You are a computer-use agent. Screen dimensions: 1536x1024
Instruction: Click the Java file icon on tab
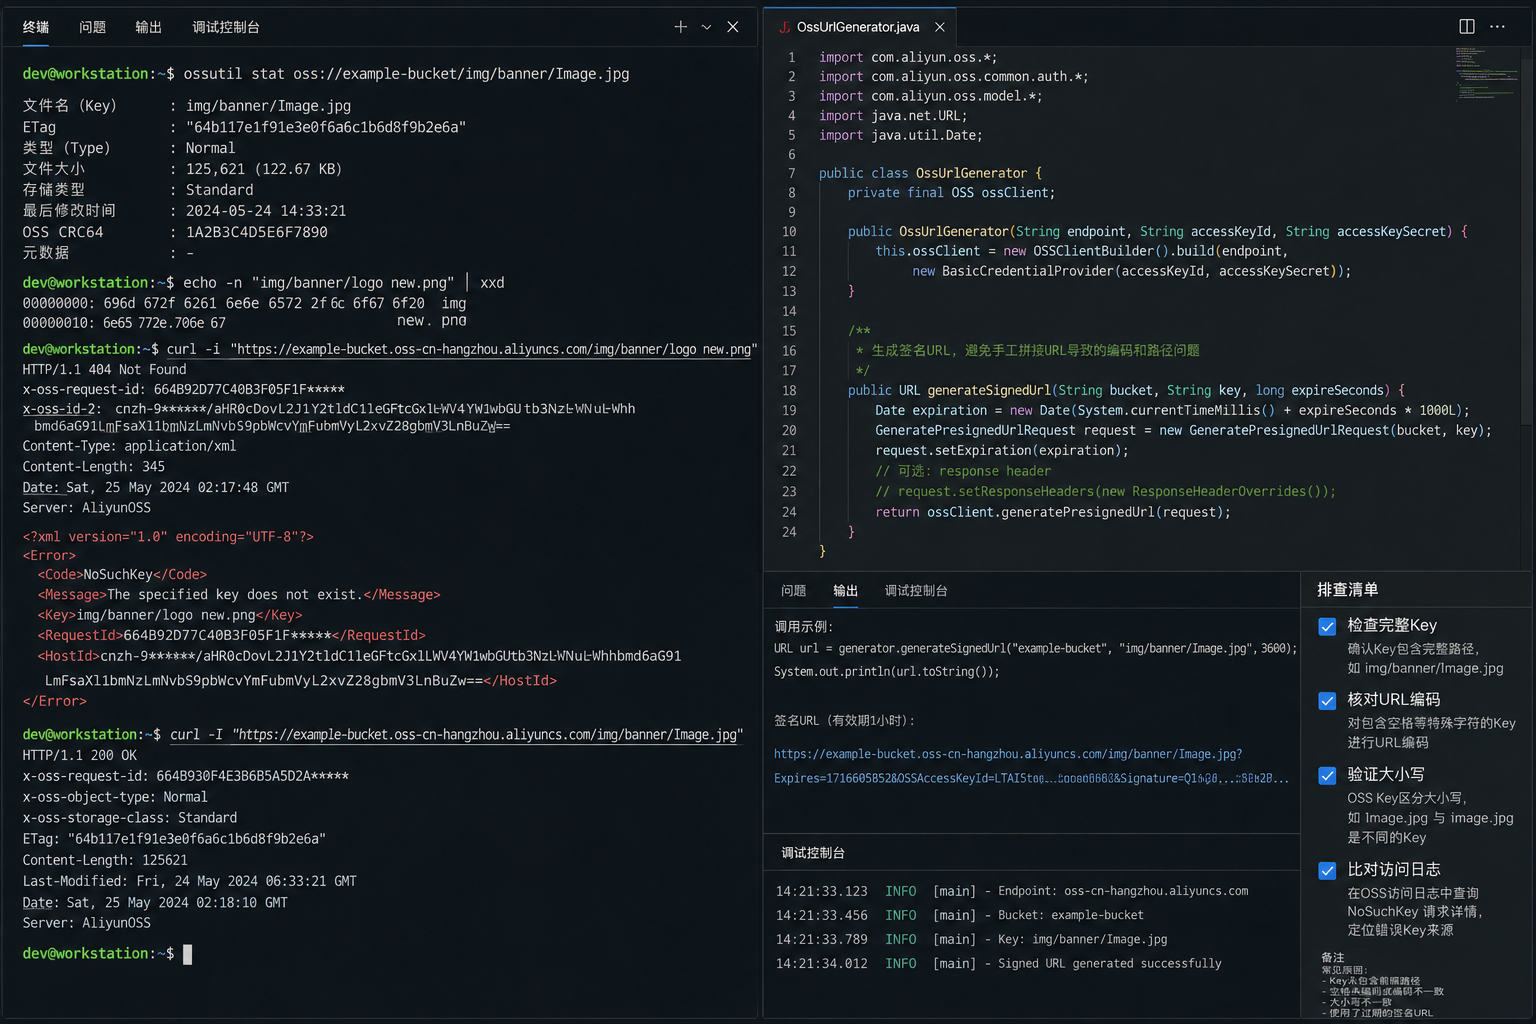pos(784,27)
